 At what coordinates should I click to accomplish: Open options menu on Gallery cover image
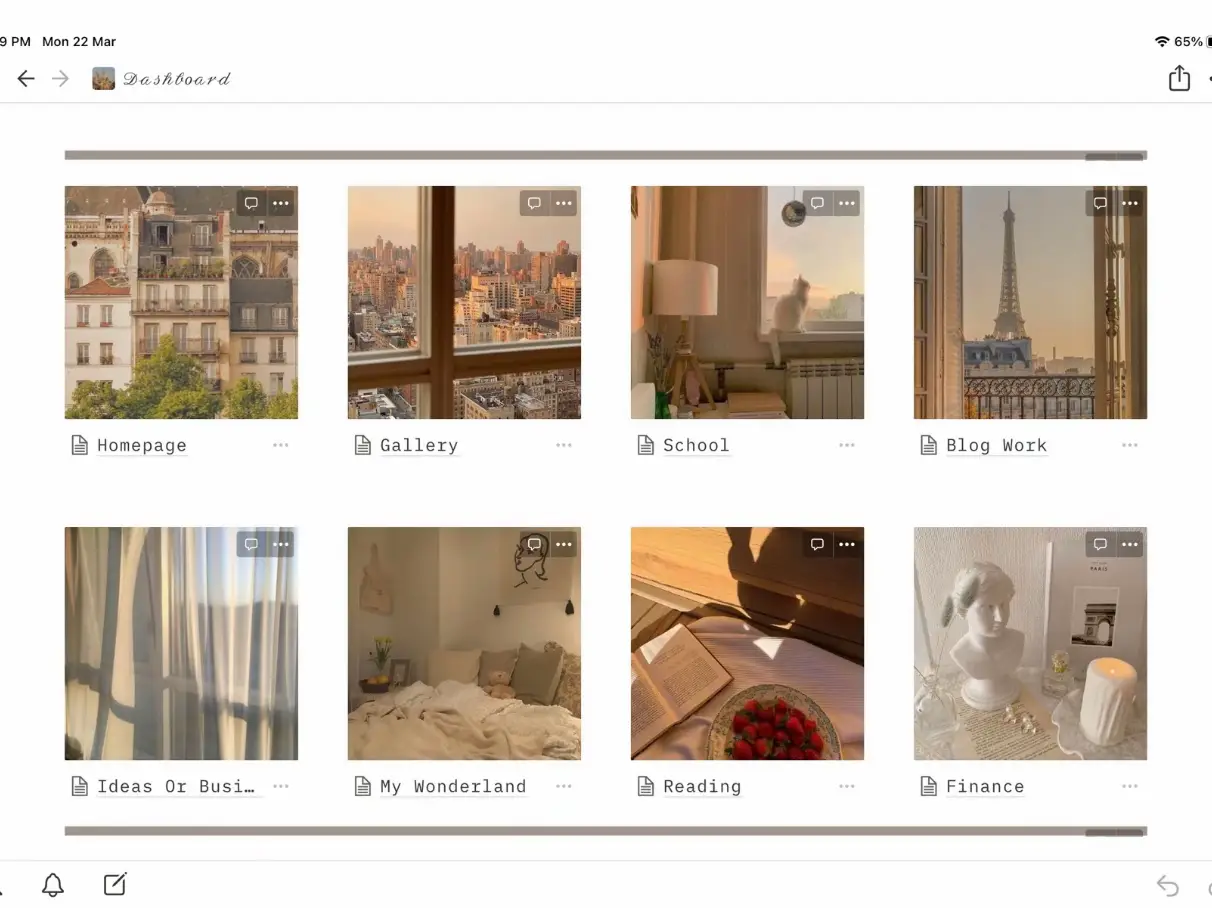coord(564,203)
